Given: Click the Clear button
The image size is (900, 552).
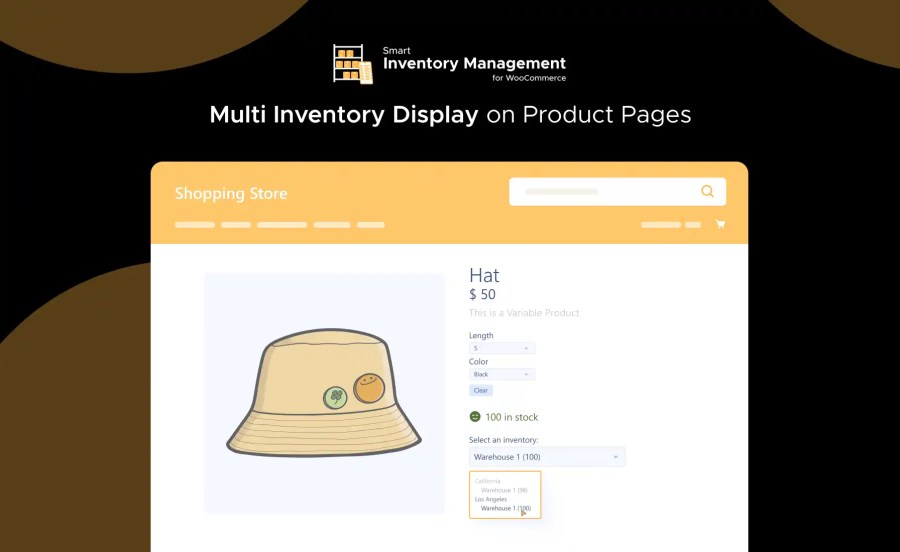Looking at the screenshot, I should 480,390.
